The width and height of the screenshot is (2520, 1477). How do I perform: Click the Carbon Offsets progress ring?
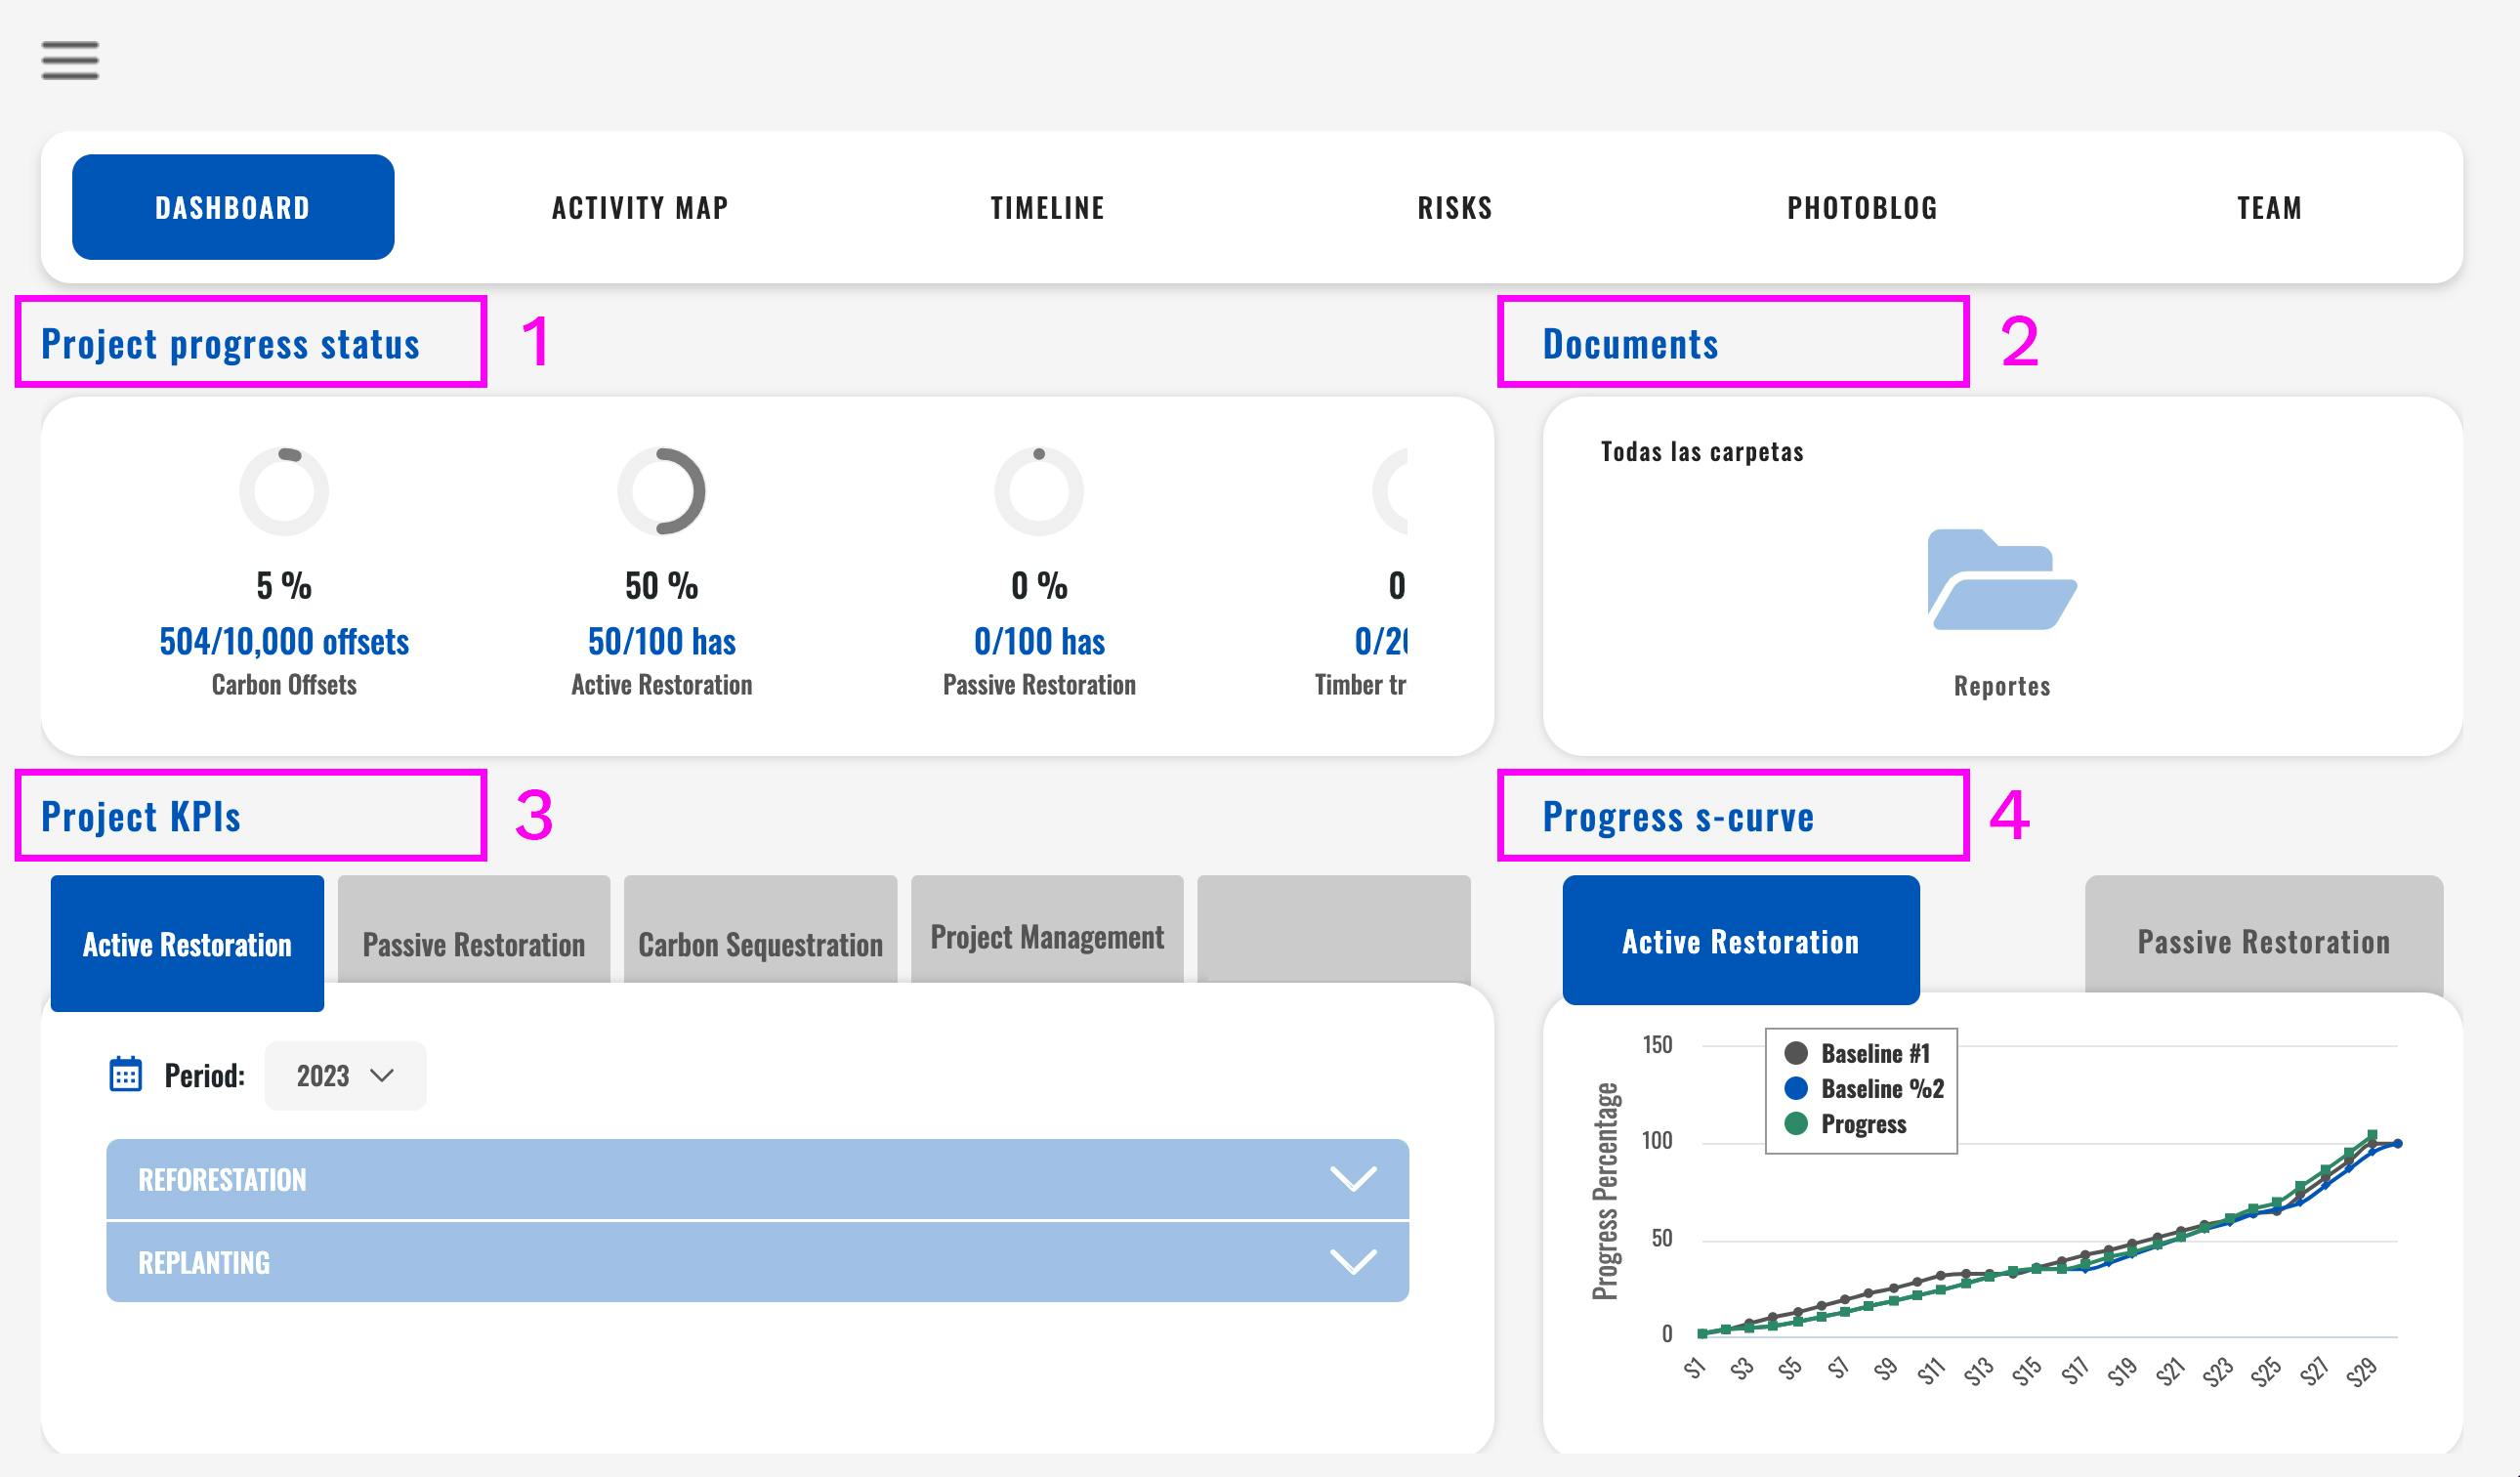(284, 491)
